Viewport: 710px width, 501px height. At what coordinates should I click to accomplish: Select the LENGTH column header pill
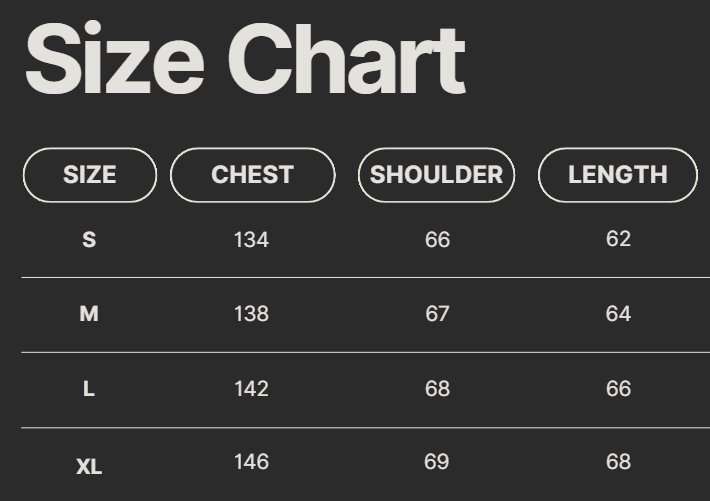tap(617, 175)
